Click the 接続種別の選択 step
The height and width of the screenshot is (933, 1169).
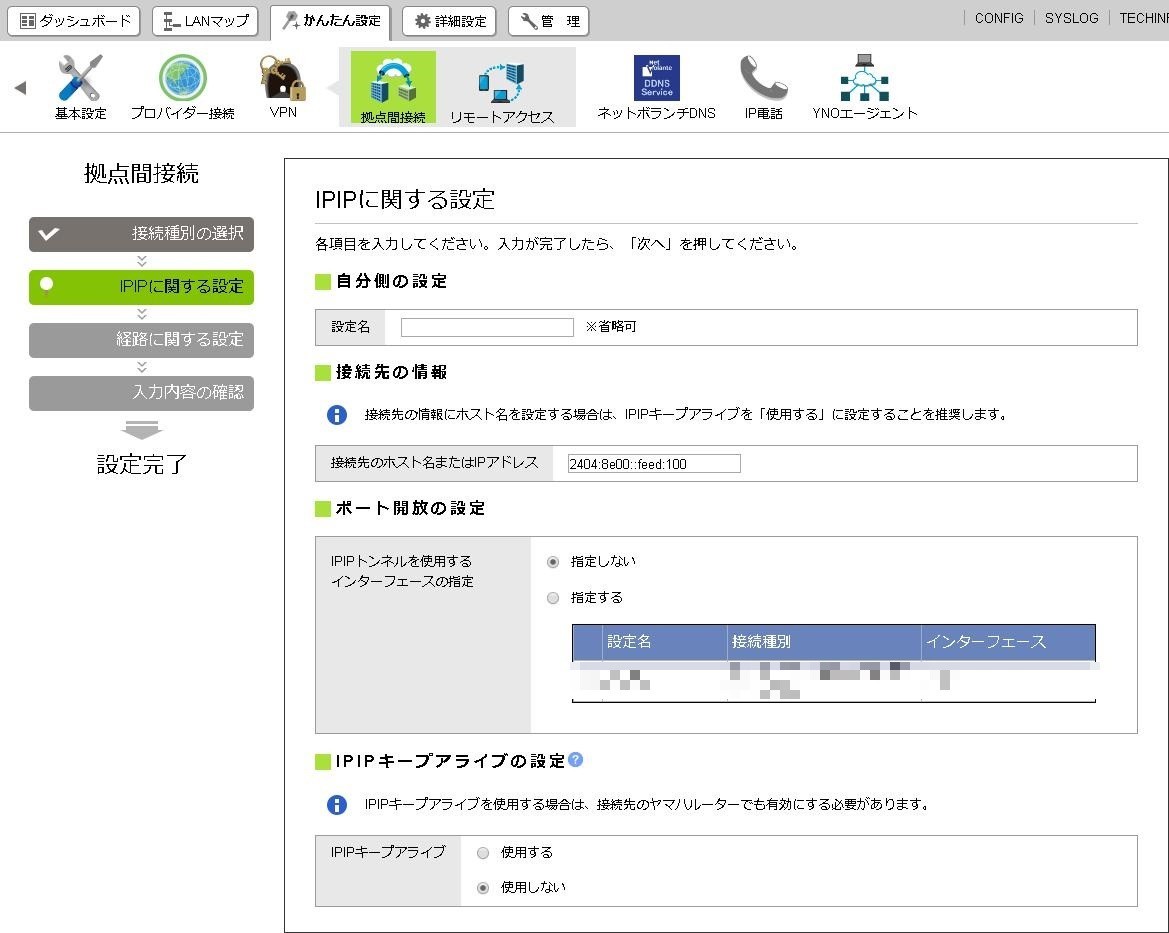click(142, 234)
